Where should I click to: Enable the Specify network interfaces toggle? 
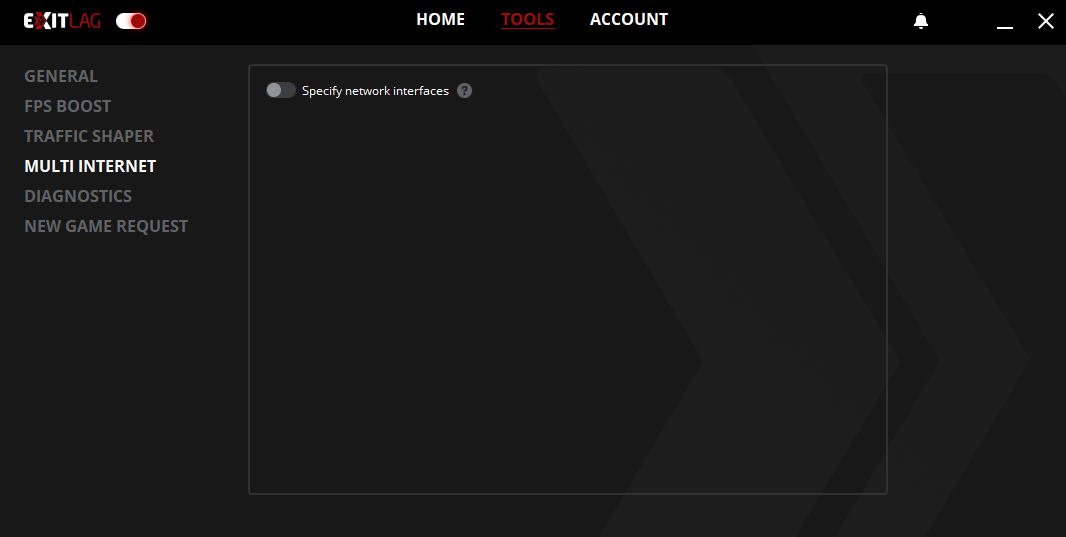[281, 91]
